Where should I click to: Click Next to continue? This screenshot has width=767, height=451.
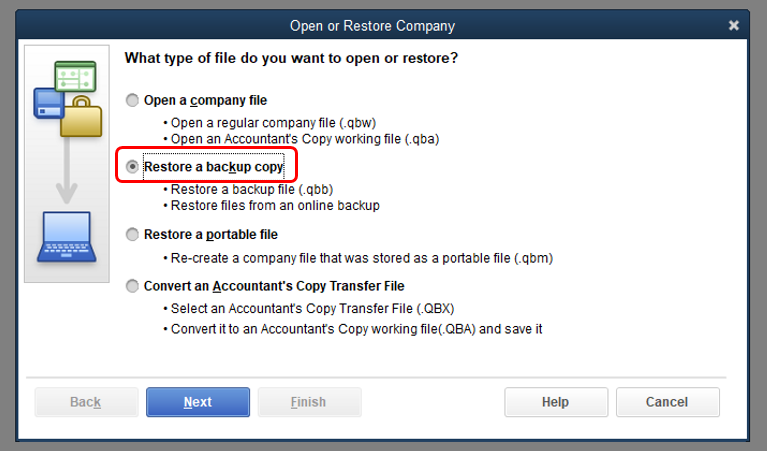pos(197,402)
